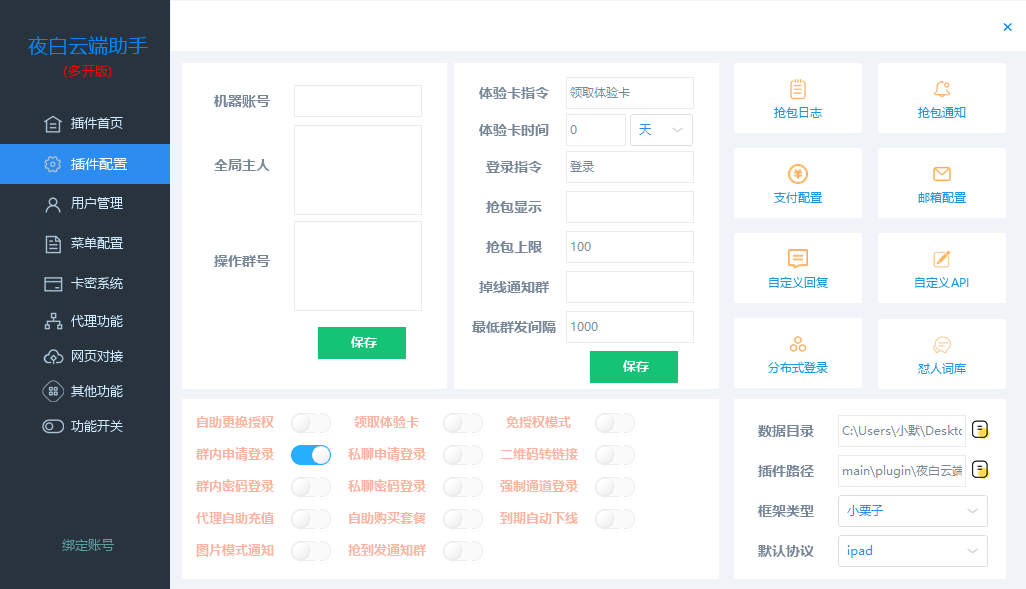Screen dimensions: 1026x589
Task: Enable the 自助更换授权 toggle
Action: point(311,423)
